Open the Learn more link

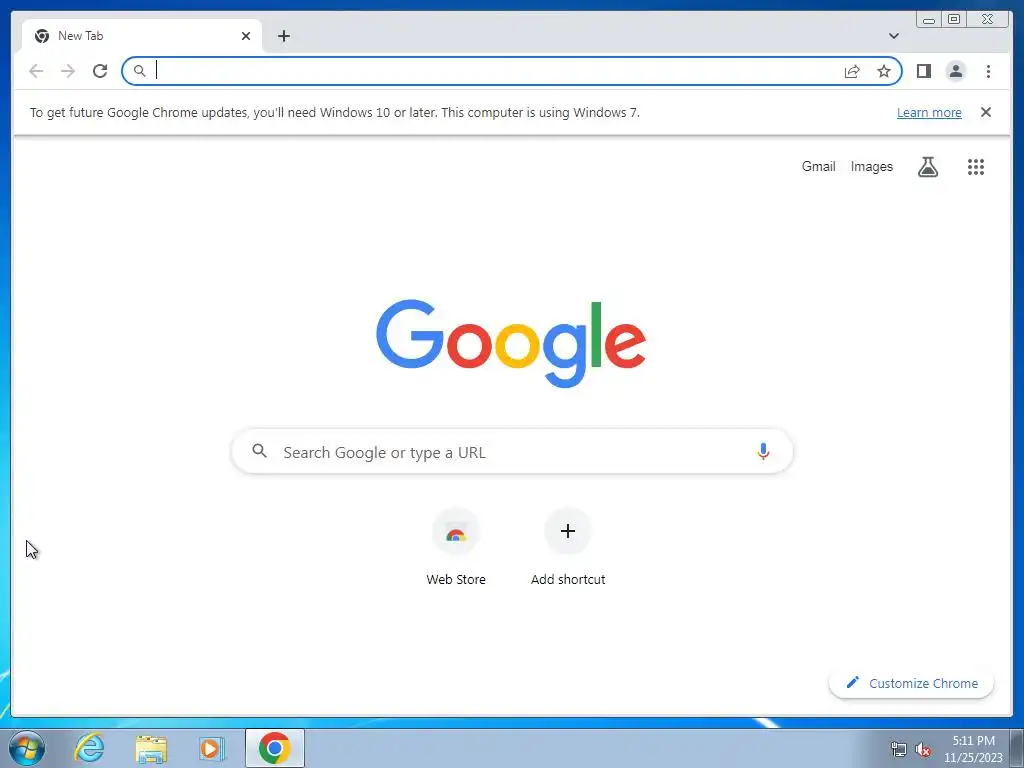click(x=929, y=112)
